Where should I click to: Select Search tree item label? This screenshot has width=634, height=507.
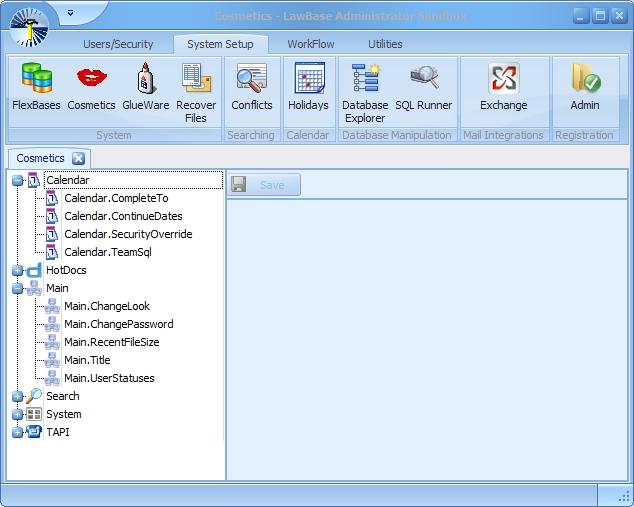[x=63, y=396]
